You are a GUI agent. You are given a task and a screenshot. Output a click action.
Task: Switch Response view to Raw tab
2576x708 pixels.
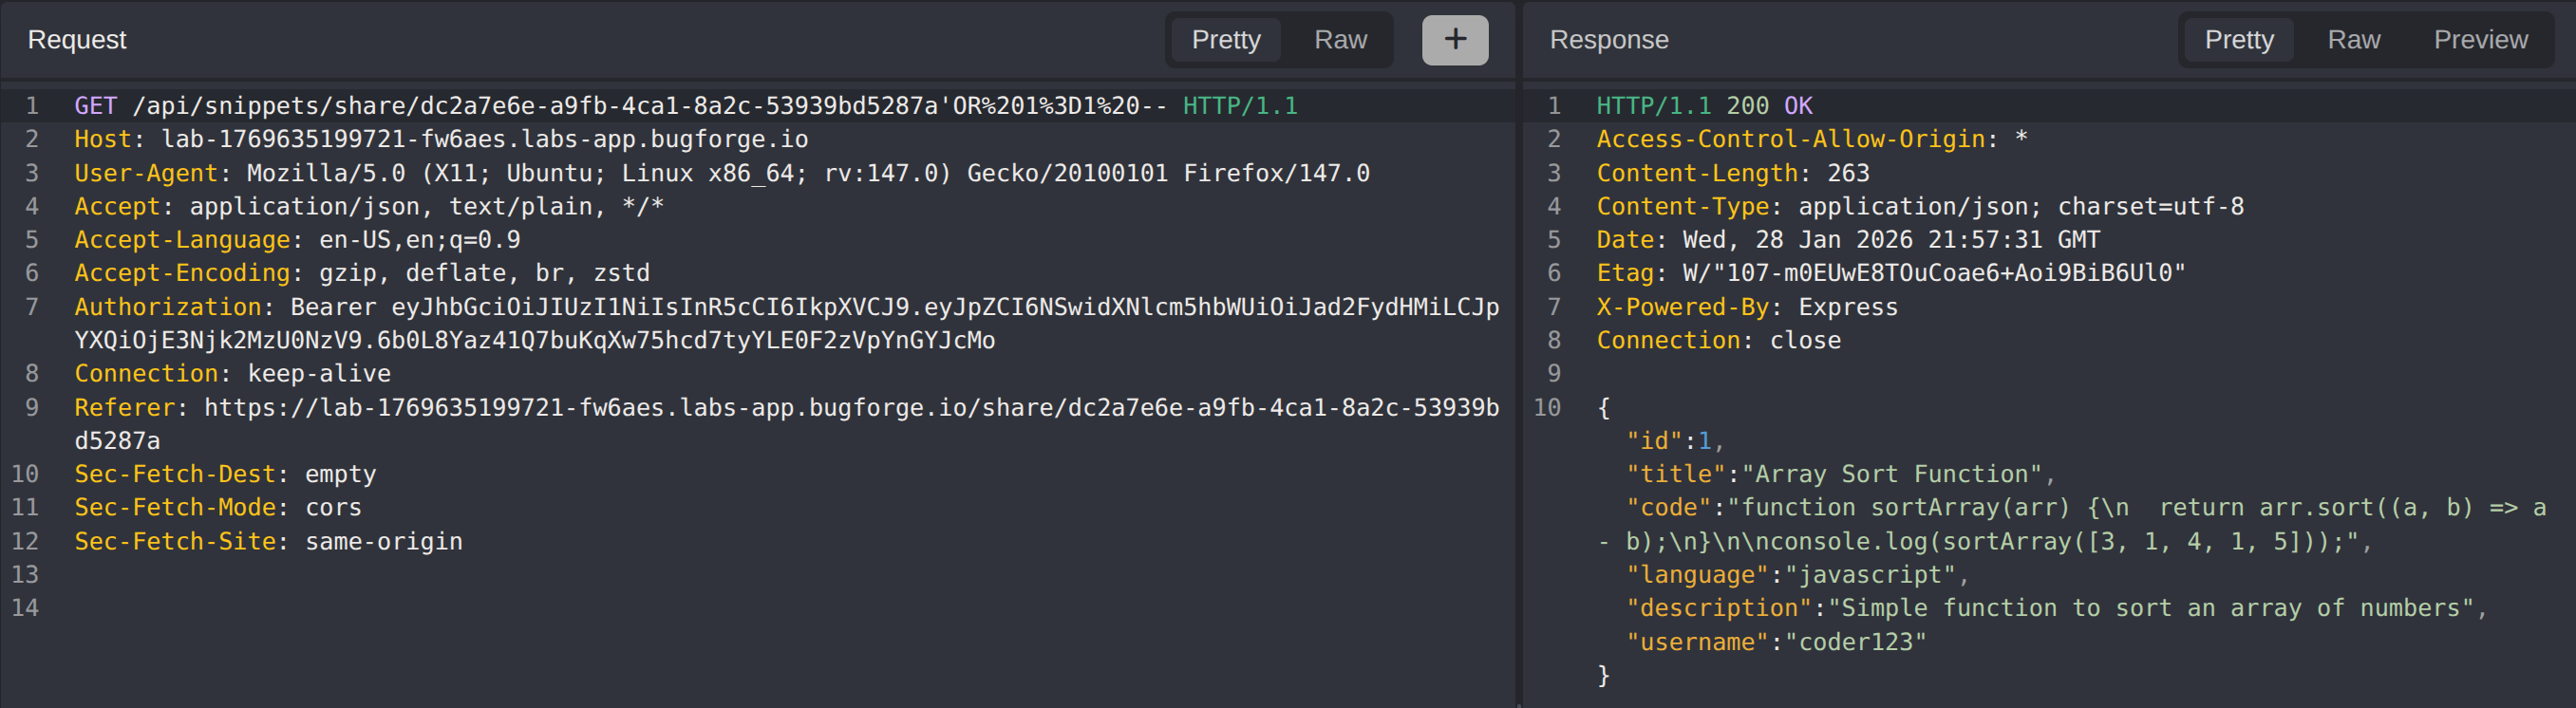click(2352, 40)
